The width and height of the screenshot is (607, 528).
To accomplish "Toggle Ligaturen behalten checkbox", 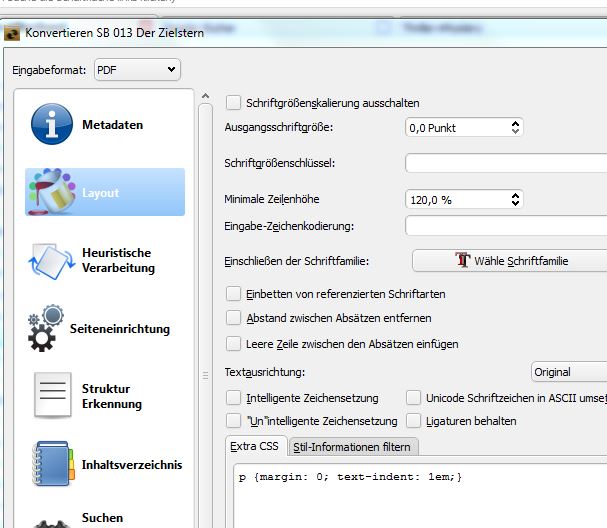I will coord(413,421).
